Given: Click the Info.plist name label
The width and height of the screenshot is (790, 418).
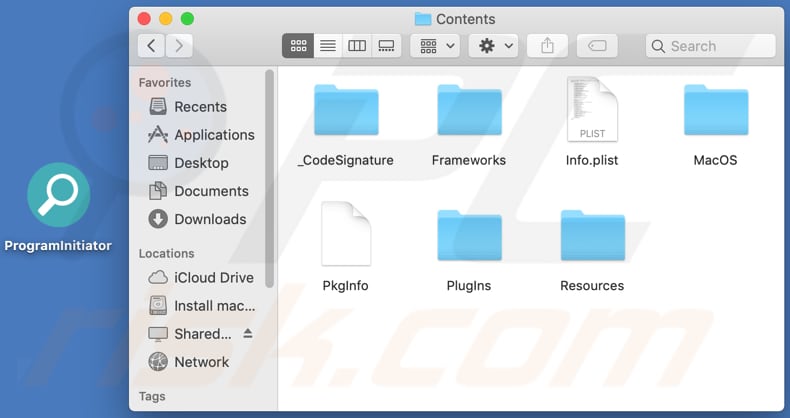Looking at the screenshot, I should tap(592, 161).
